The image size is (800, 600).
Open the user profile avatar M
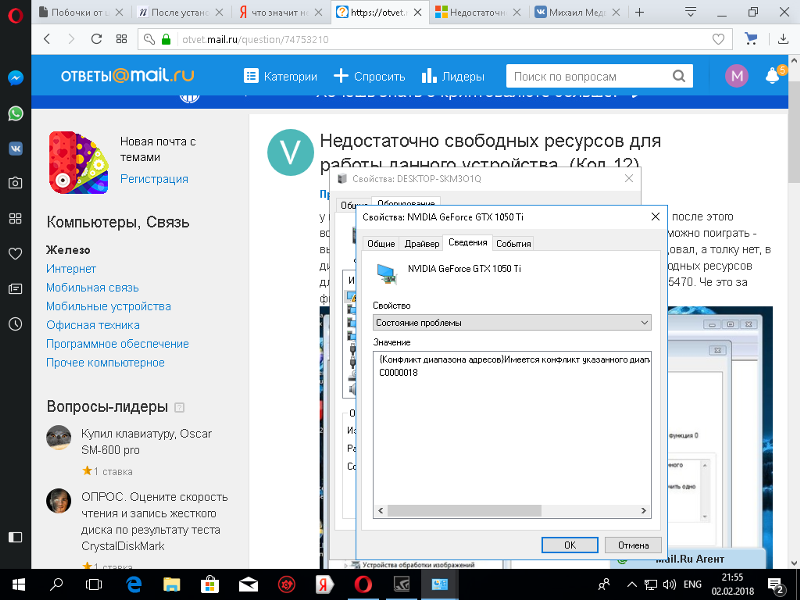click(x=736, y=77)
